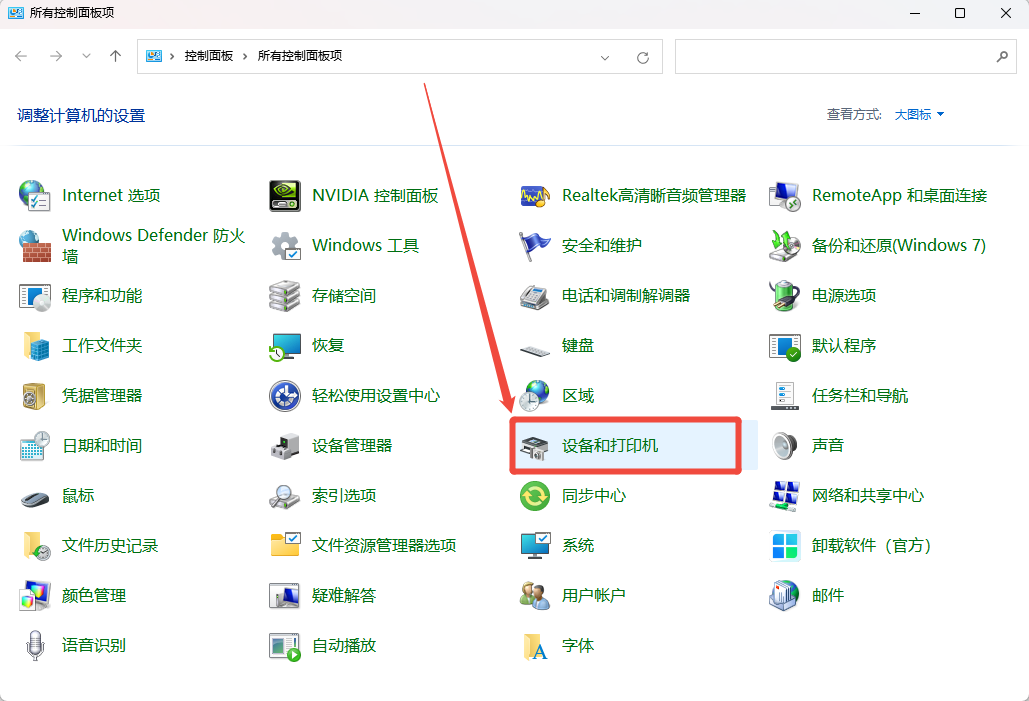
Task: Select 控制面板 in the address breadcrumb
Action: pyautogui.click(x=209, y=56)
